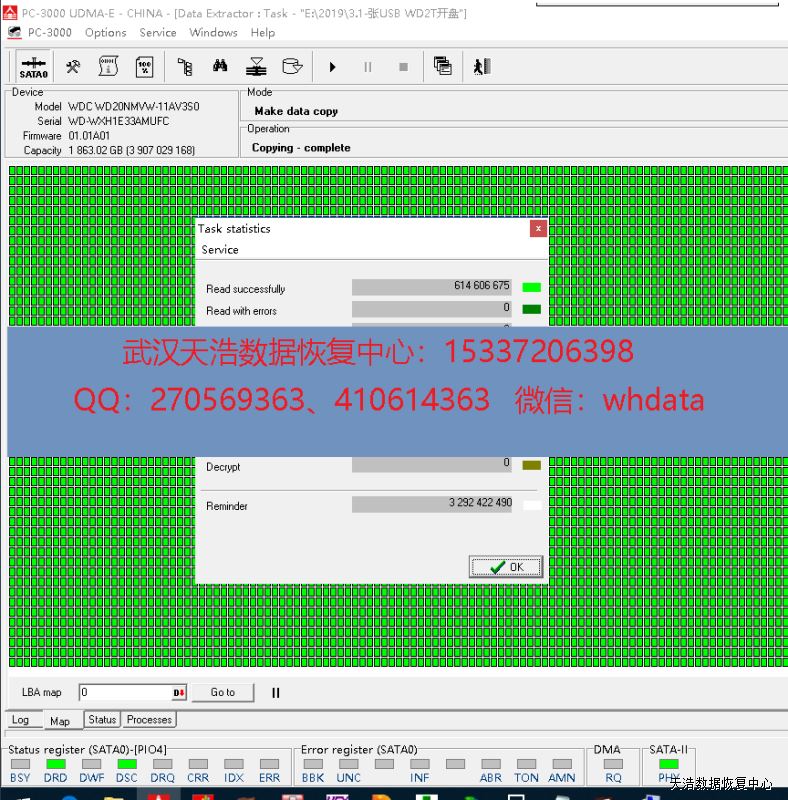Open the Options menu

[105, 32]
